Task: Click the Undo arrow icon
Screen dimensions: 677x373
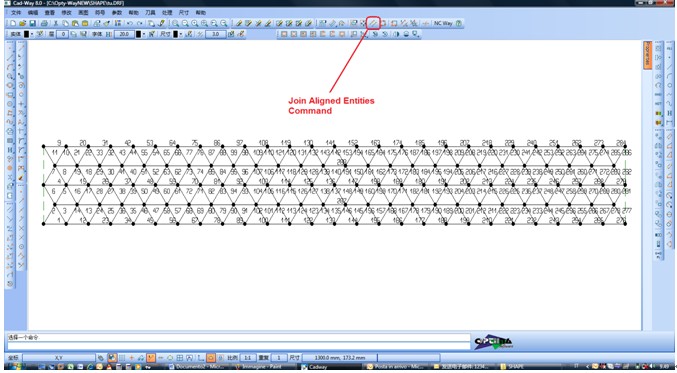Action: [130, 23]
